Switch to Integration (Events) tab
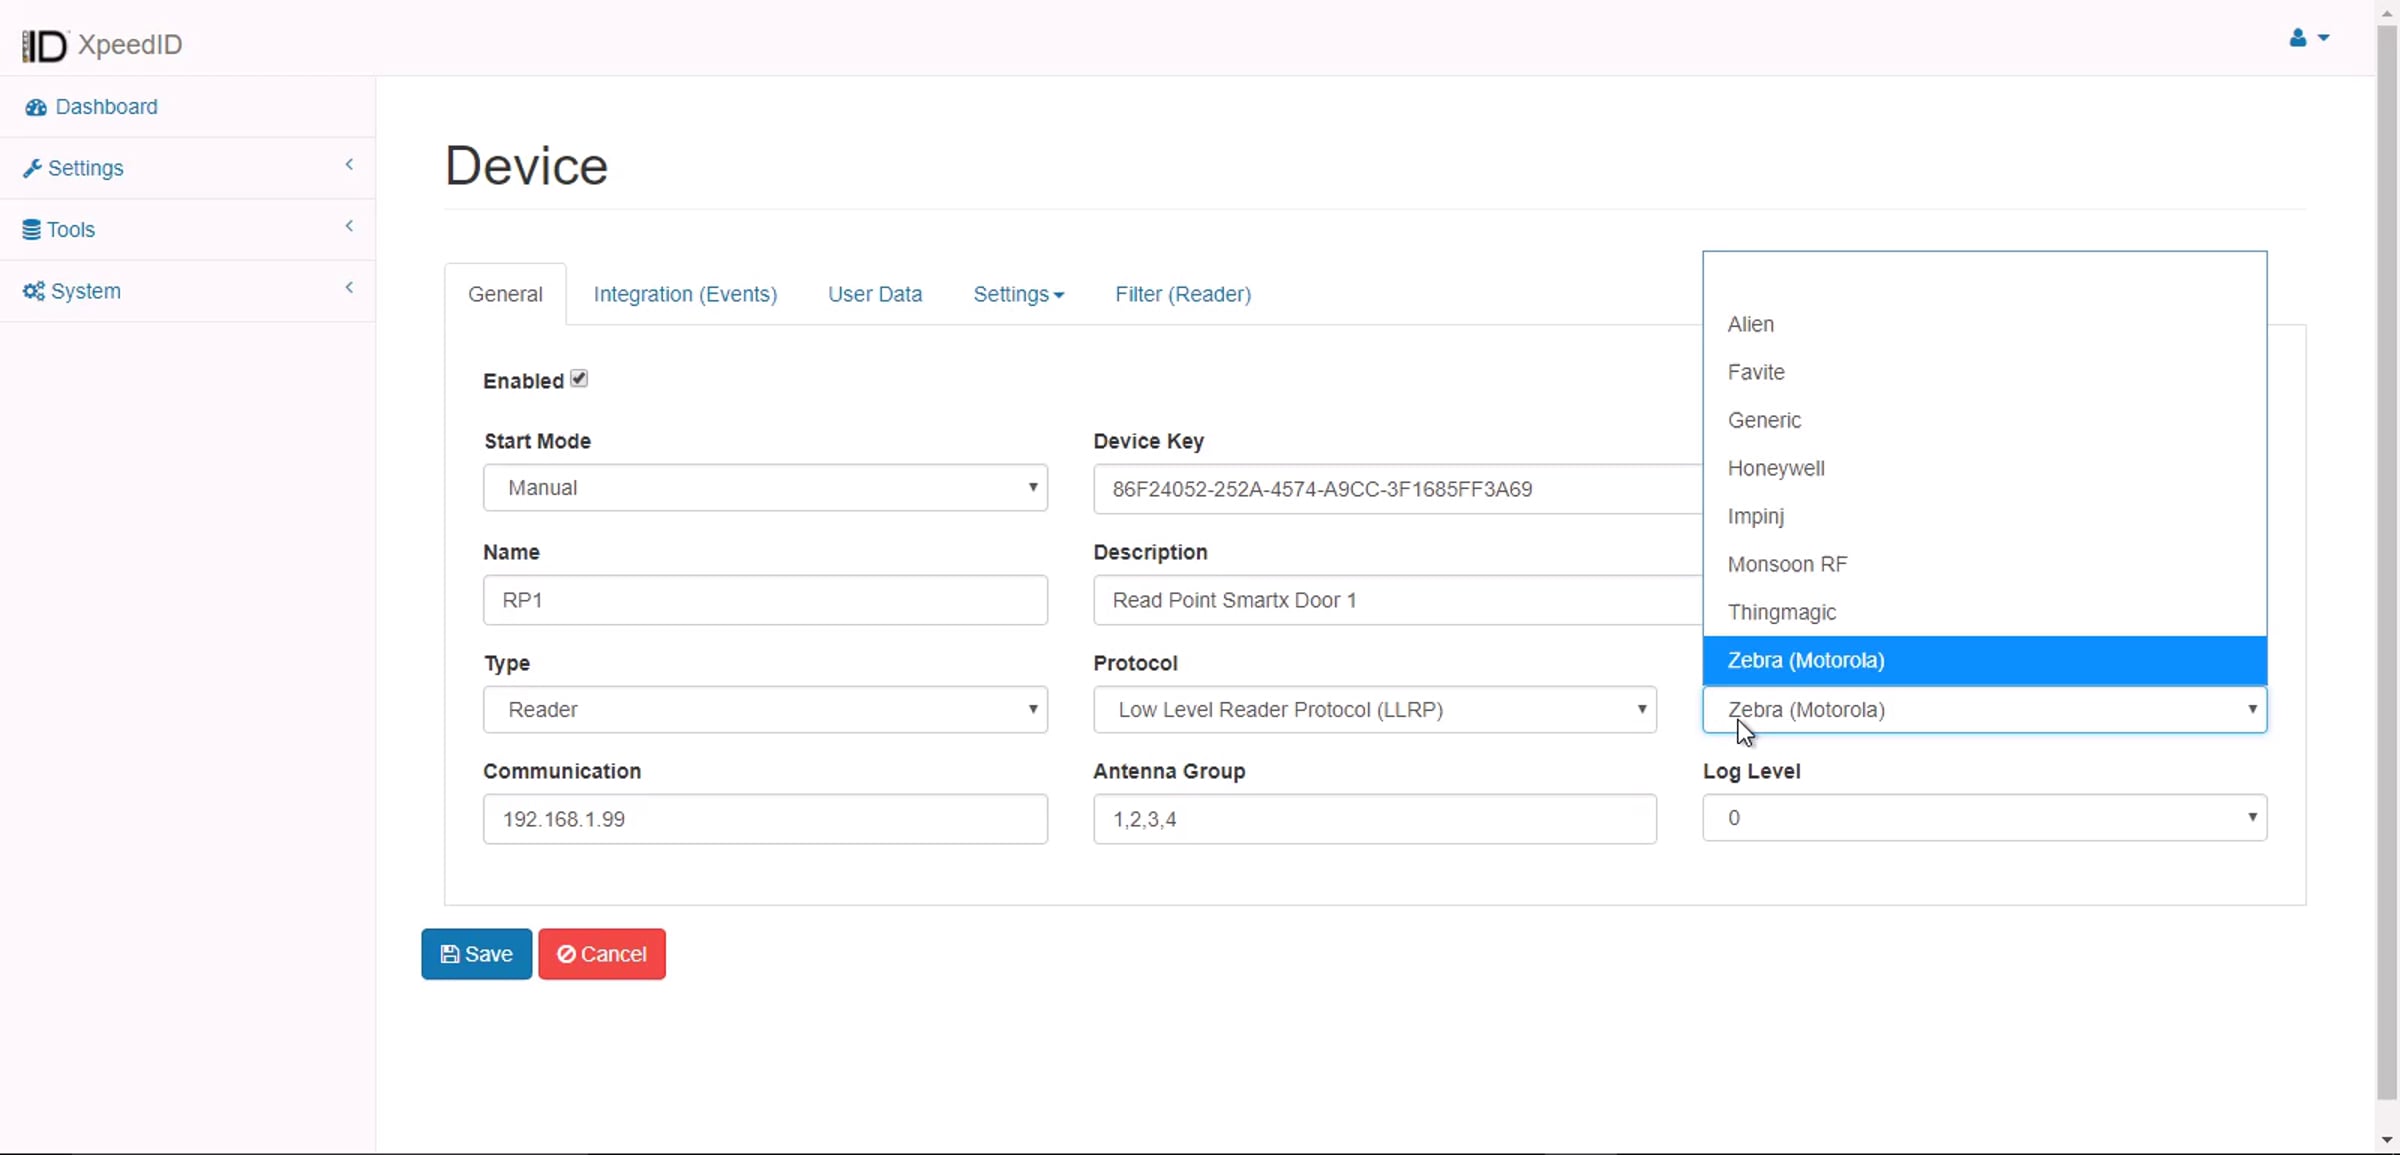 pyautogui.click(x=685, y=294)
